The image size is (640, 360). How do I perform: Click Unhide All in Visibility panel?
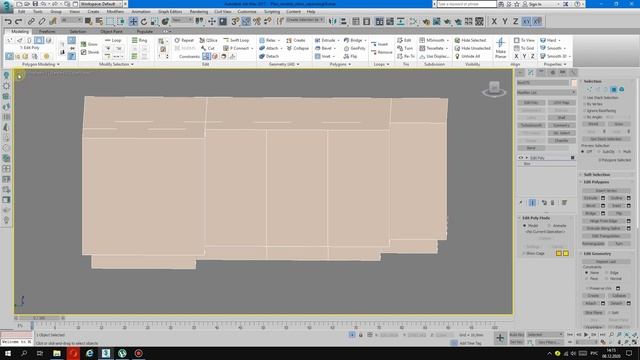467,56
